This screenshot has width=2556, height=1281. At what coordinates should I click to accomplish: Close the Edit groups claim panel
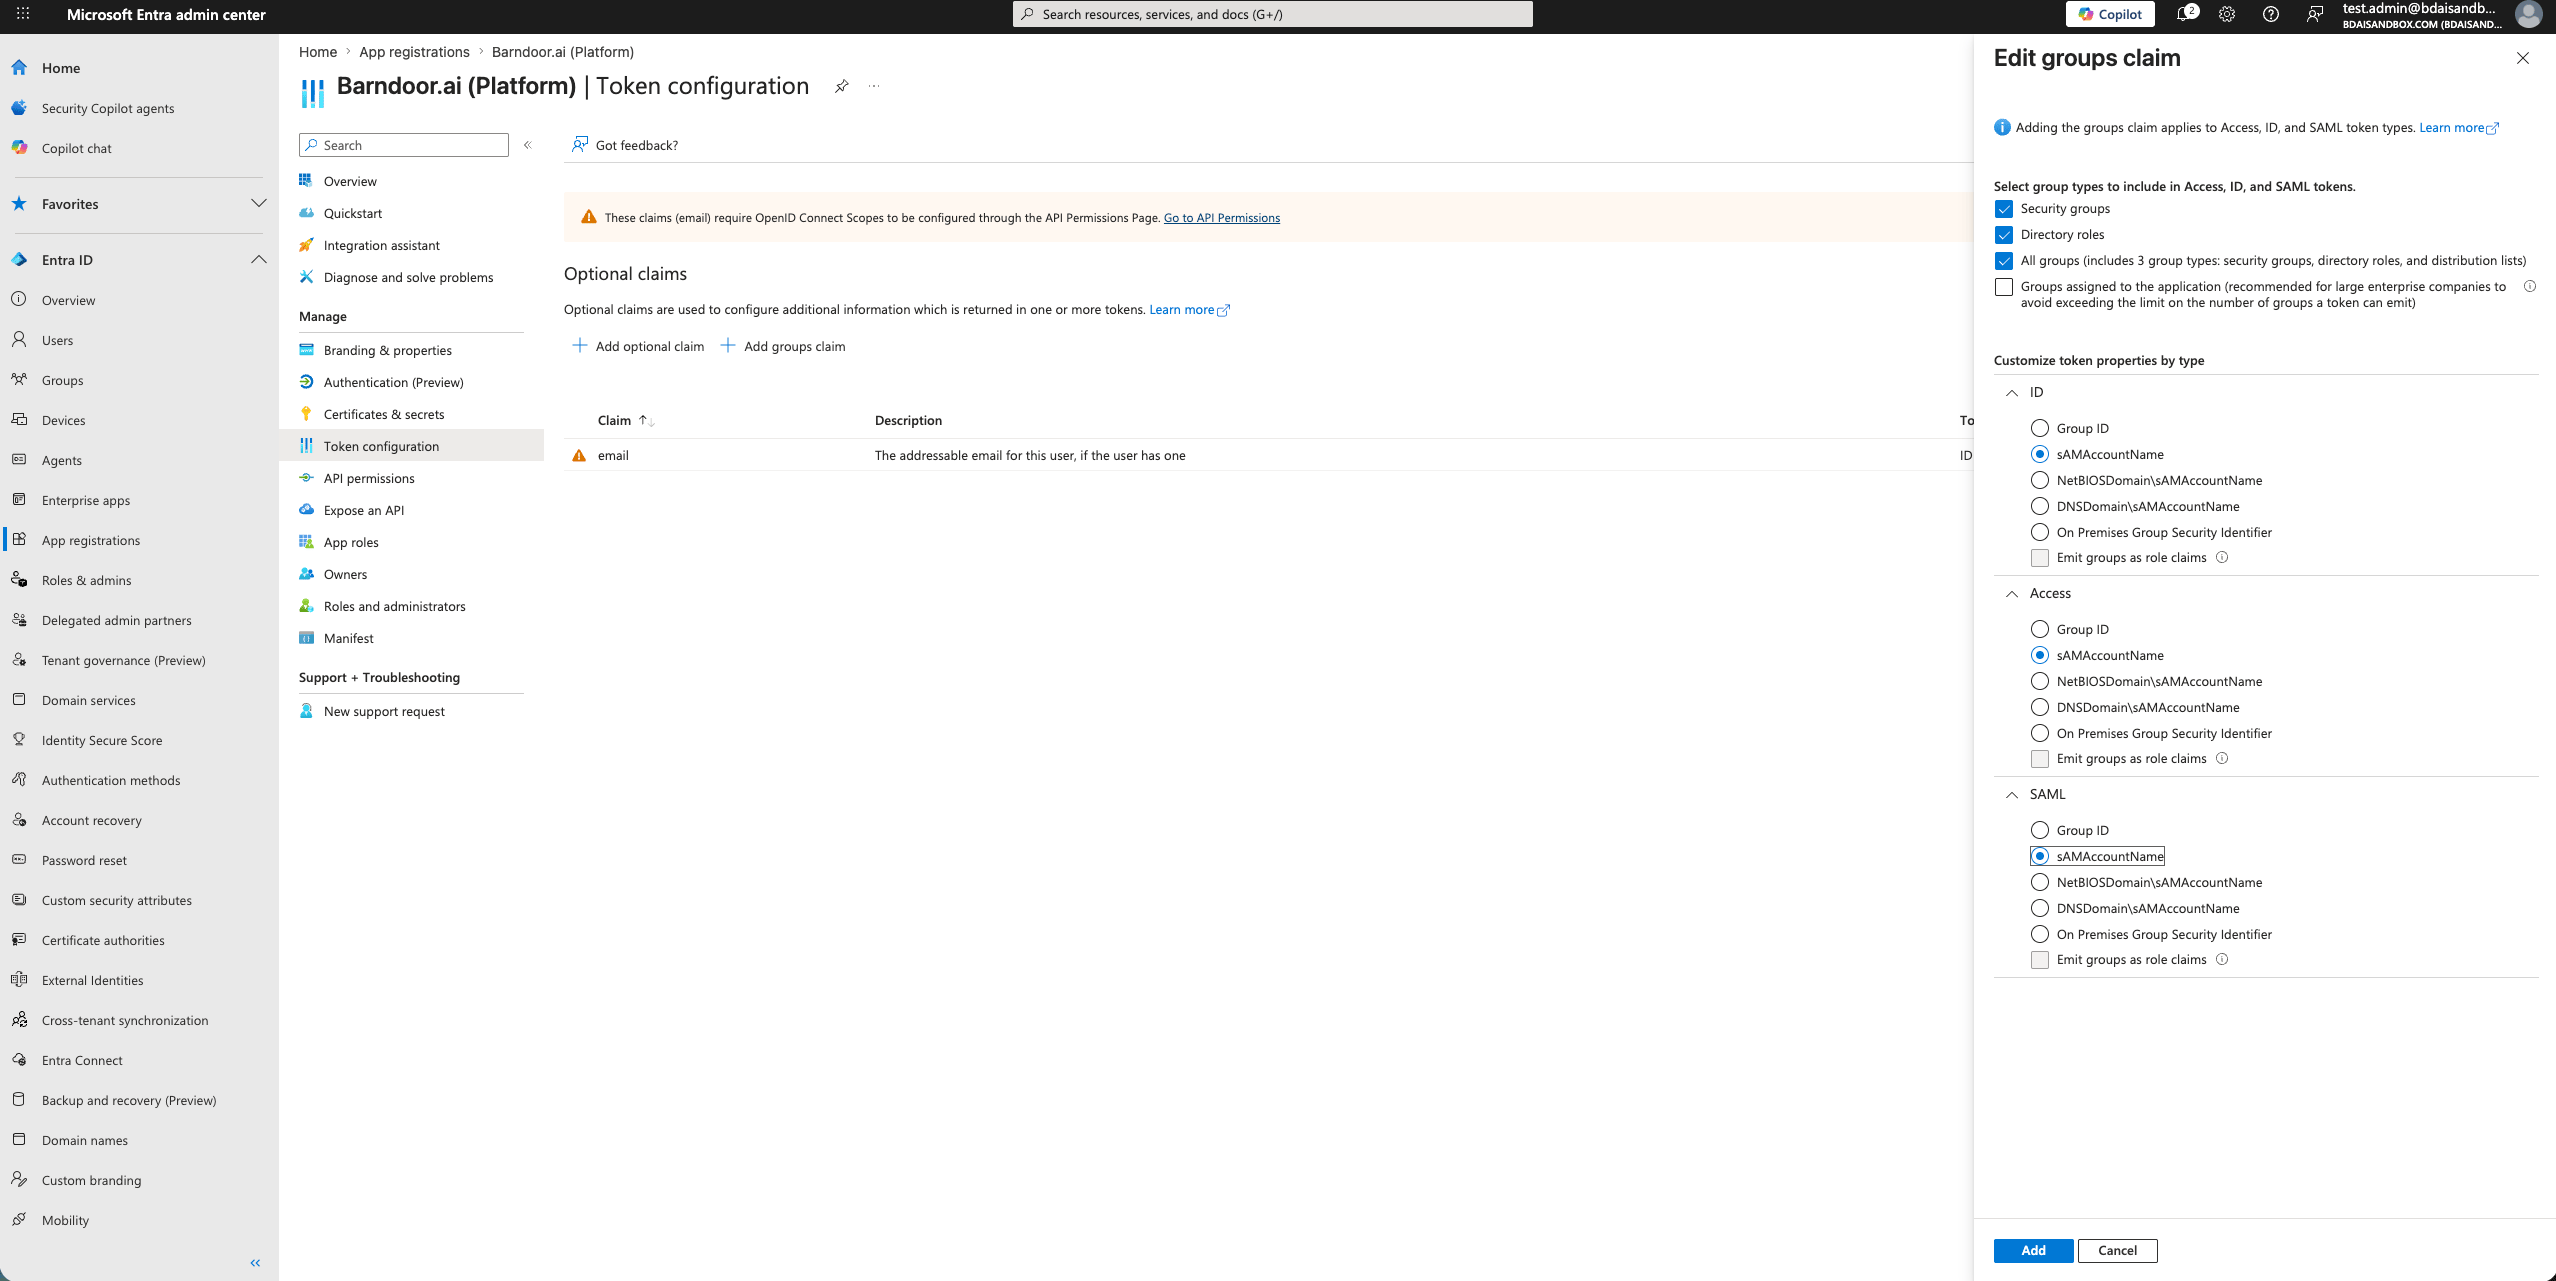pyautogui.click(x=2522, y=58)
